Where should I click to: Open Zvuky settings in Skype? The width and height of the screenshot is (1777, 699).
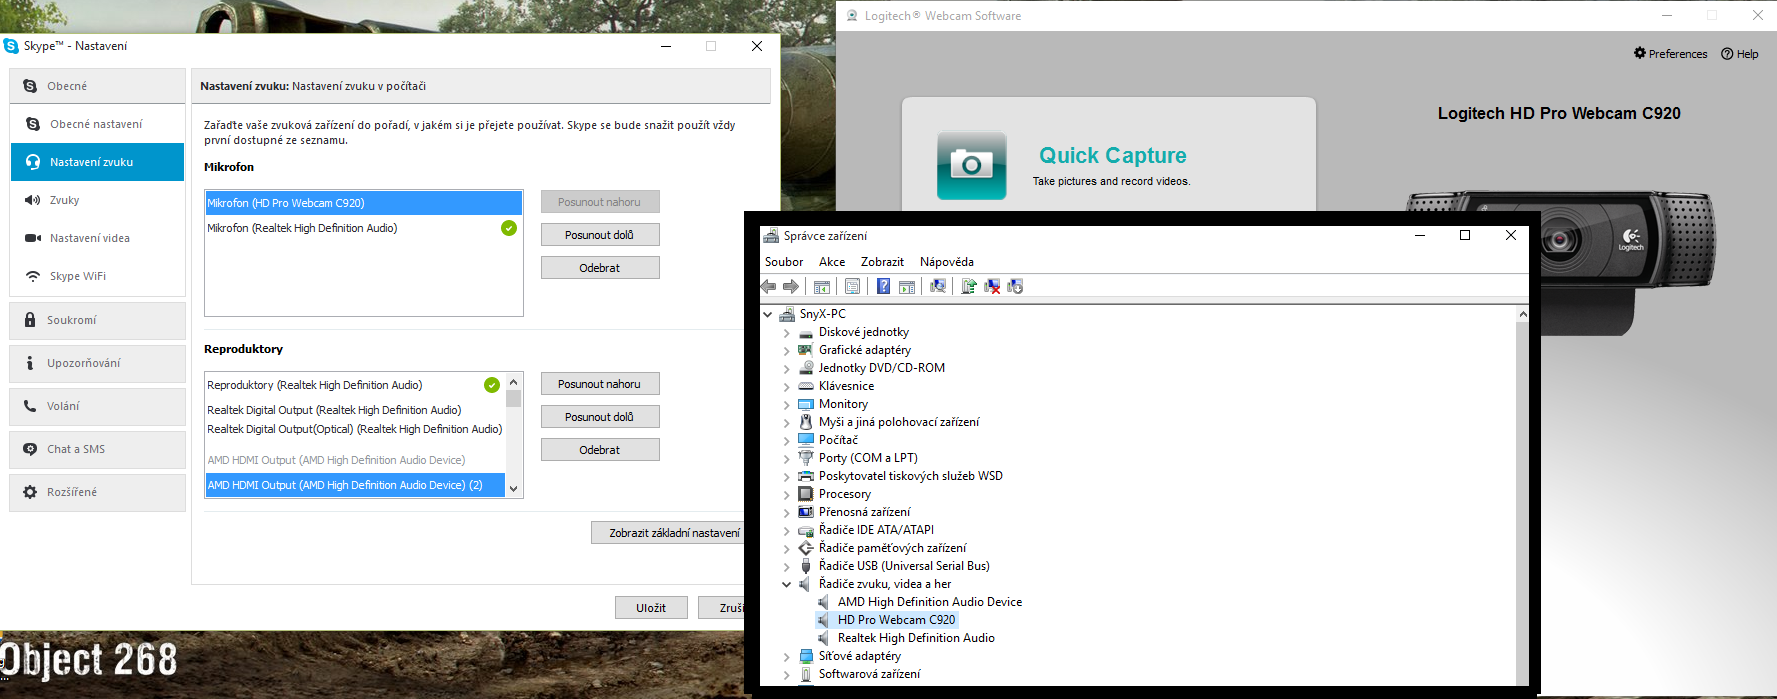pos(97,200)
